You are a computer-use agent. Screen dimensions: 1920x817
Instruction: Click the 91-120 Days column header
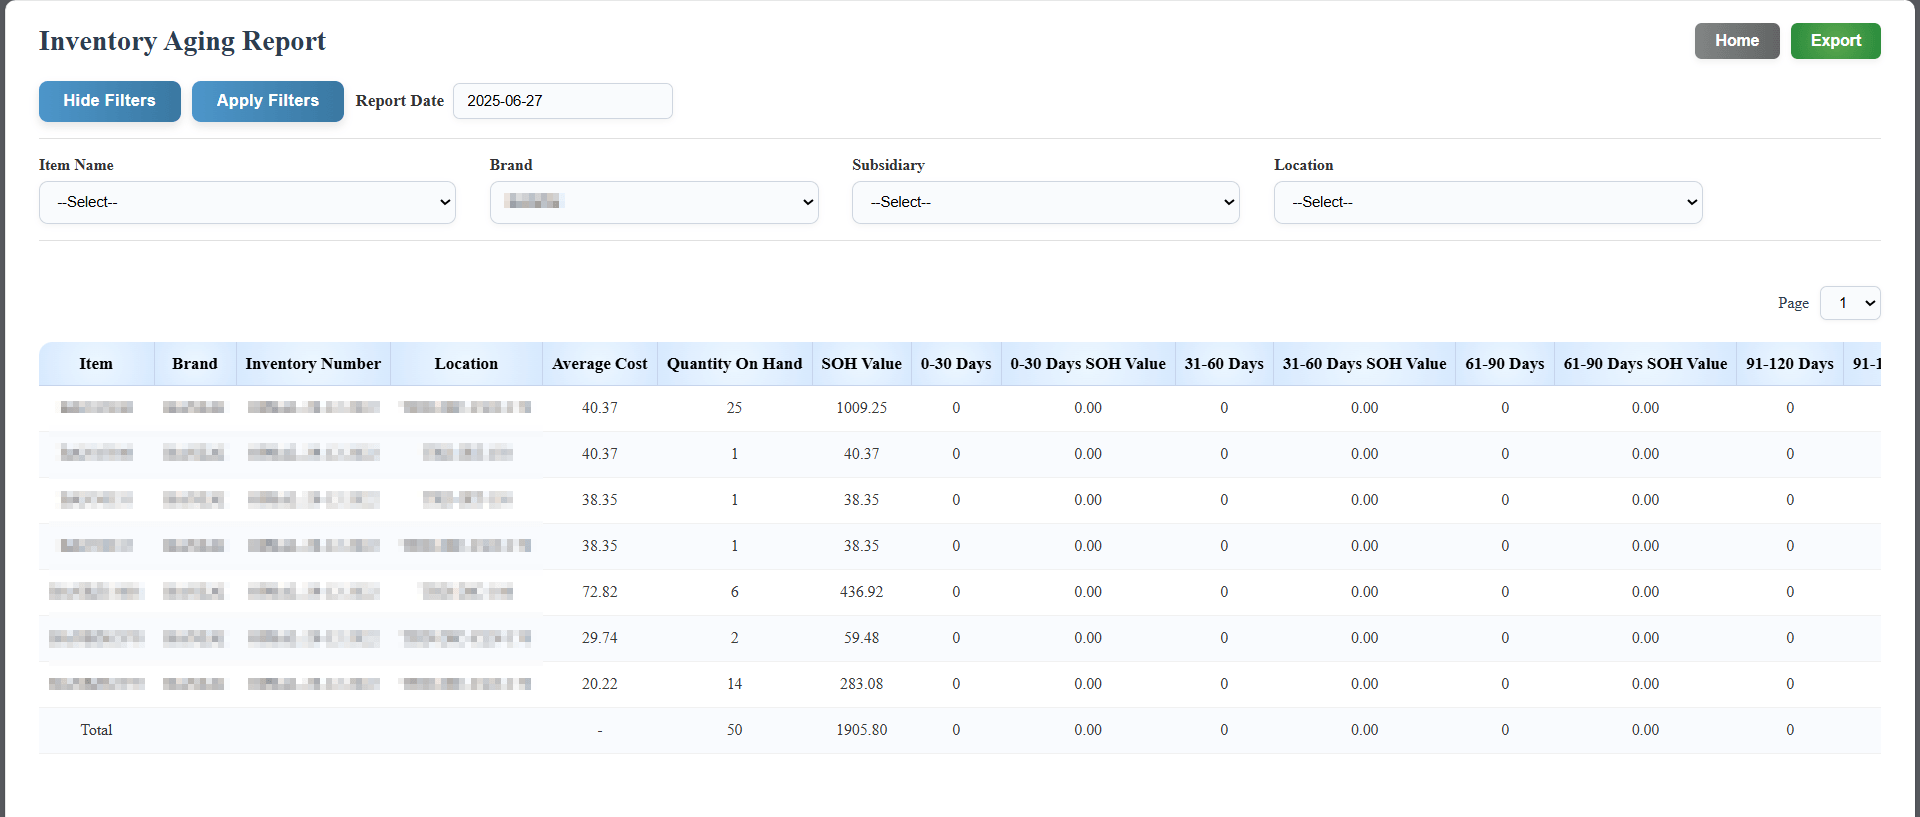(1790, 364)
